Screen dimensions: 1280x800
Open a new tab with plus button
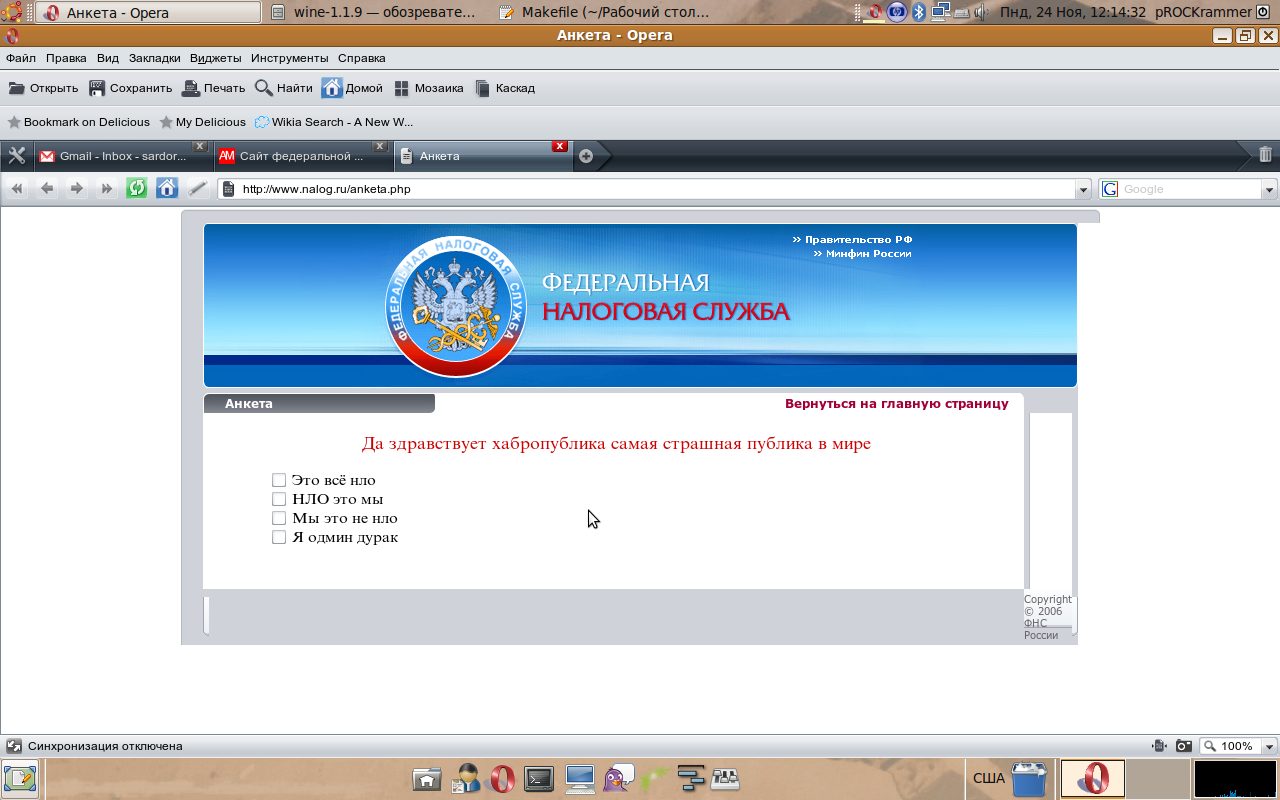point(586,156)
